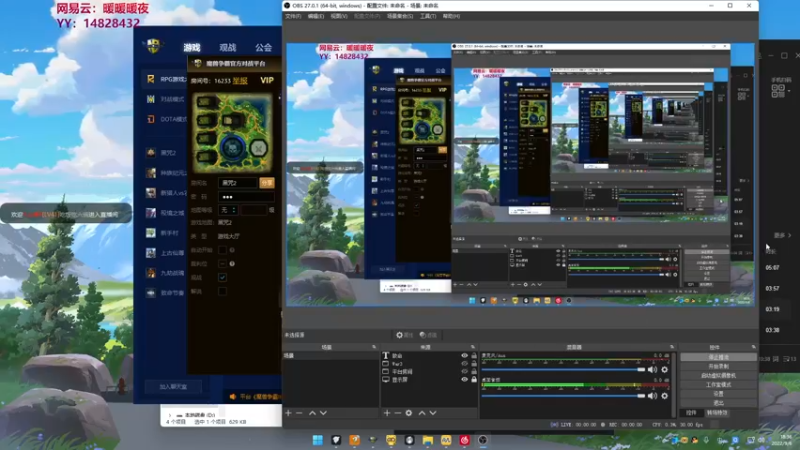Select the Scene Transitions tab in Controls dock
The width and height of the screenshot is (800, 450).
(717, 413)
